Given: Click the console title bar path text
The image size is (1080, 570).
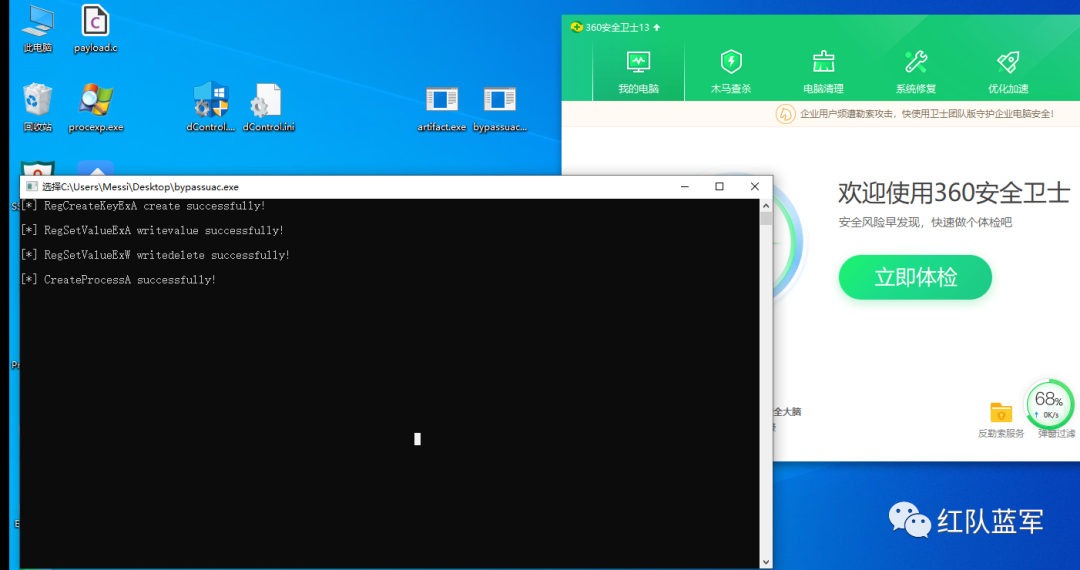Looking at the screenshot, I should 141,187.
